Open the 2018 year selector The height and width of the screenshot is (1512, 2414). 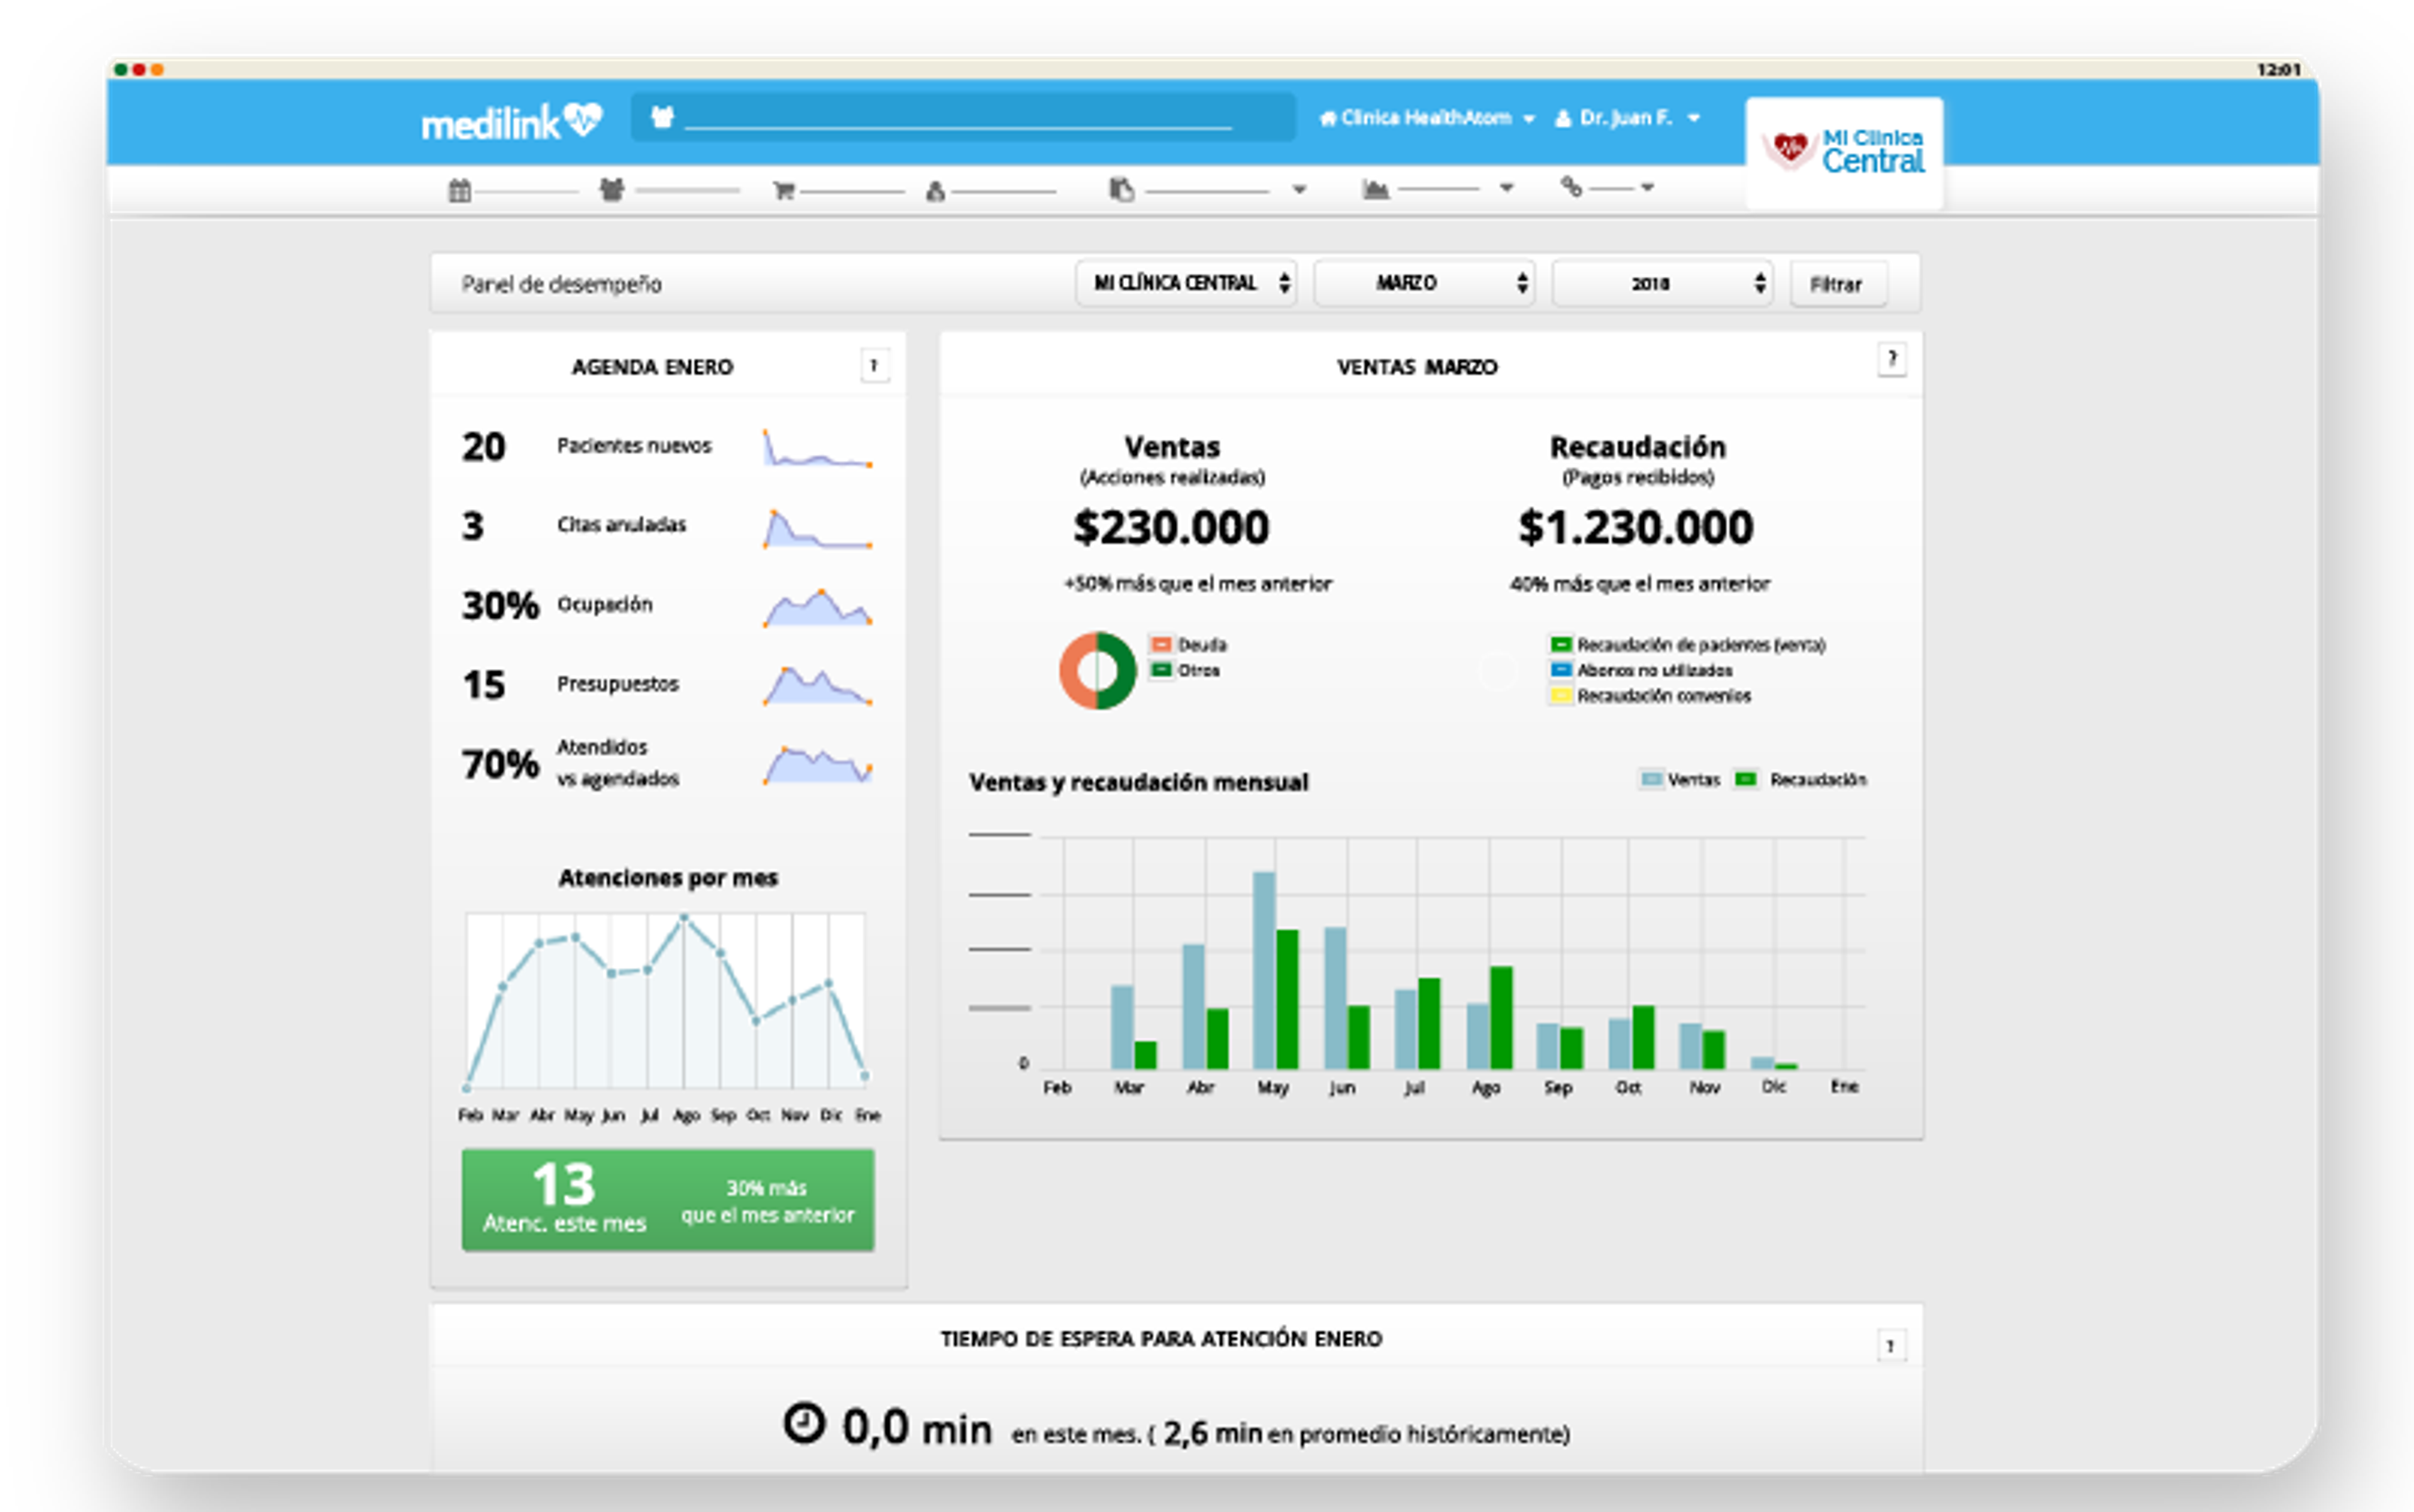[x=1662, y=283]
